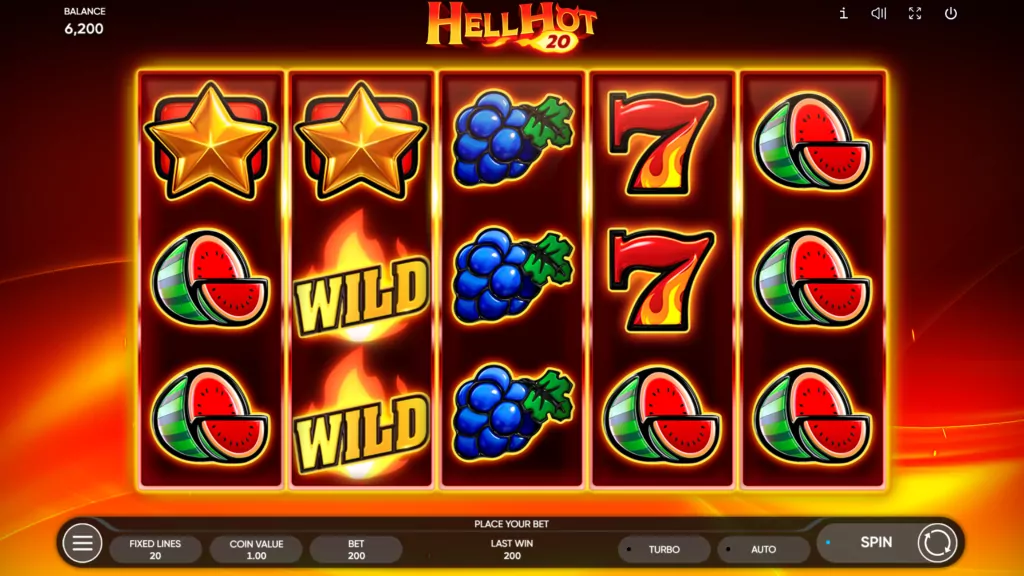The image size is (1024, 576).
Task: Click the golden star on reel one
Action: [x=210, y=140]
